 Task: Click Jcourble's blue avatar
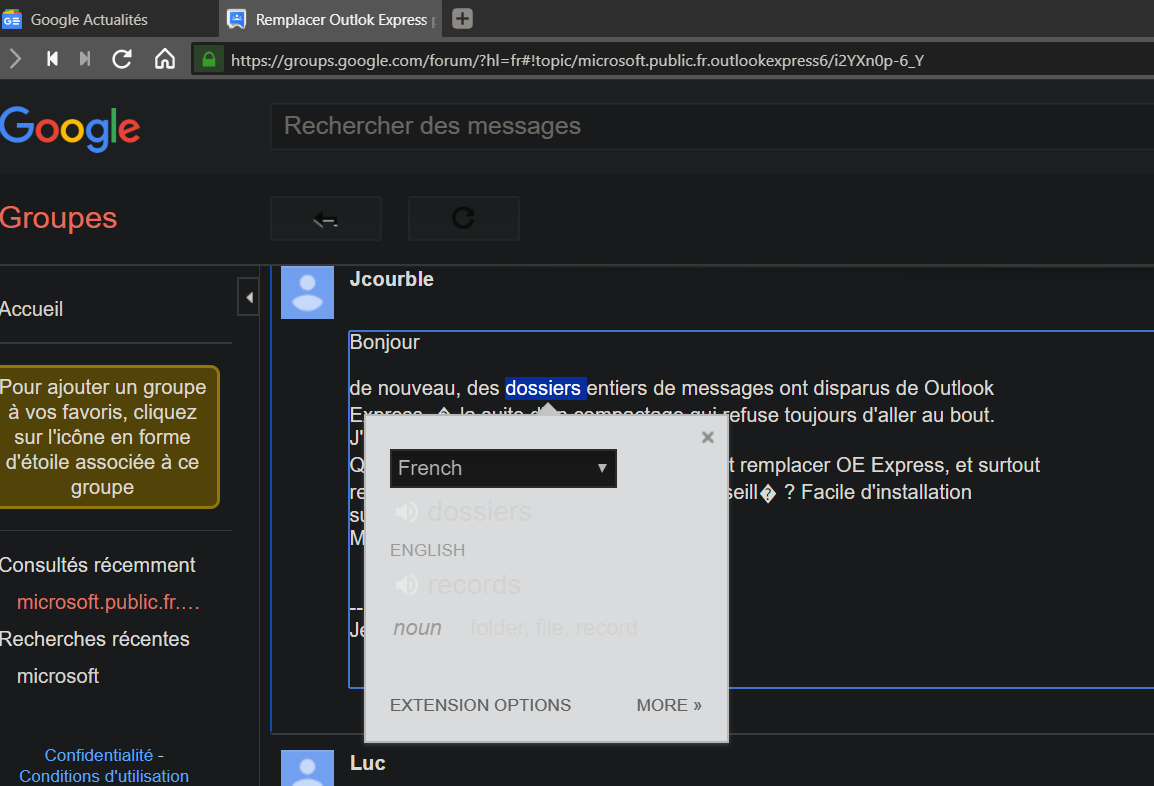pyautogui.click(x=307, y=292)
